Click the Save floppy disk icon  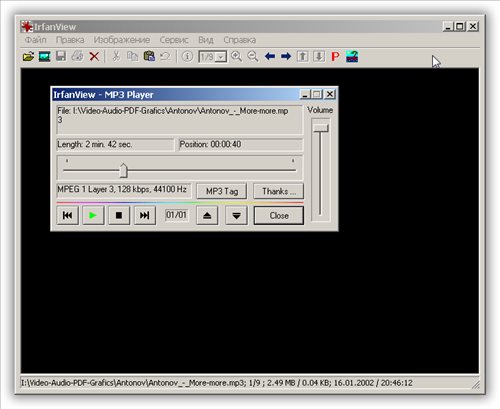pyautogui.click(x=61, y=56)
